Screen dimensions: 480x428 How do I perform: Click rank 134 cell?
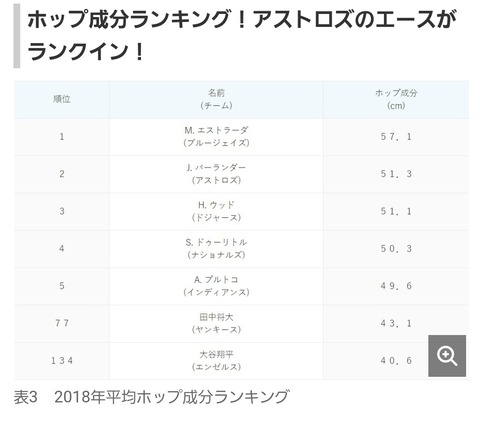point(62,361)
